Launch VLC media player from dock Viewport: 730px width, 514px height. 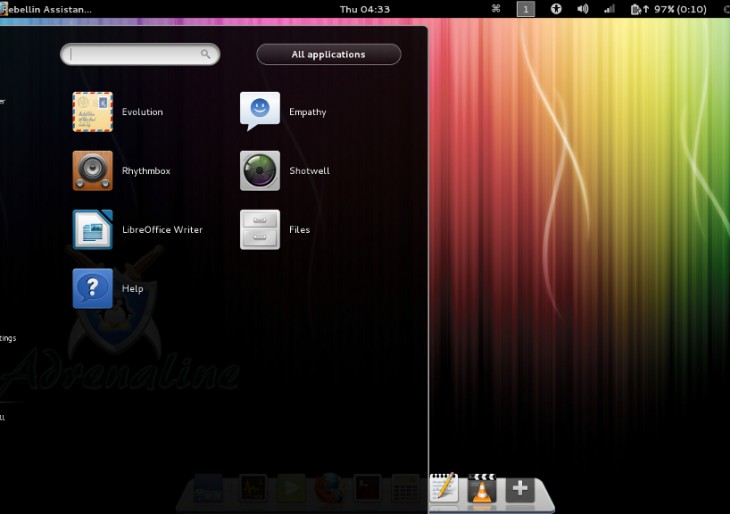coord(482,489)
